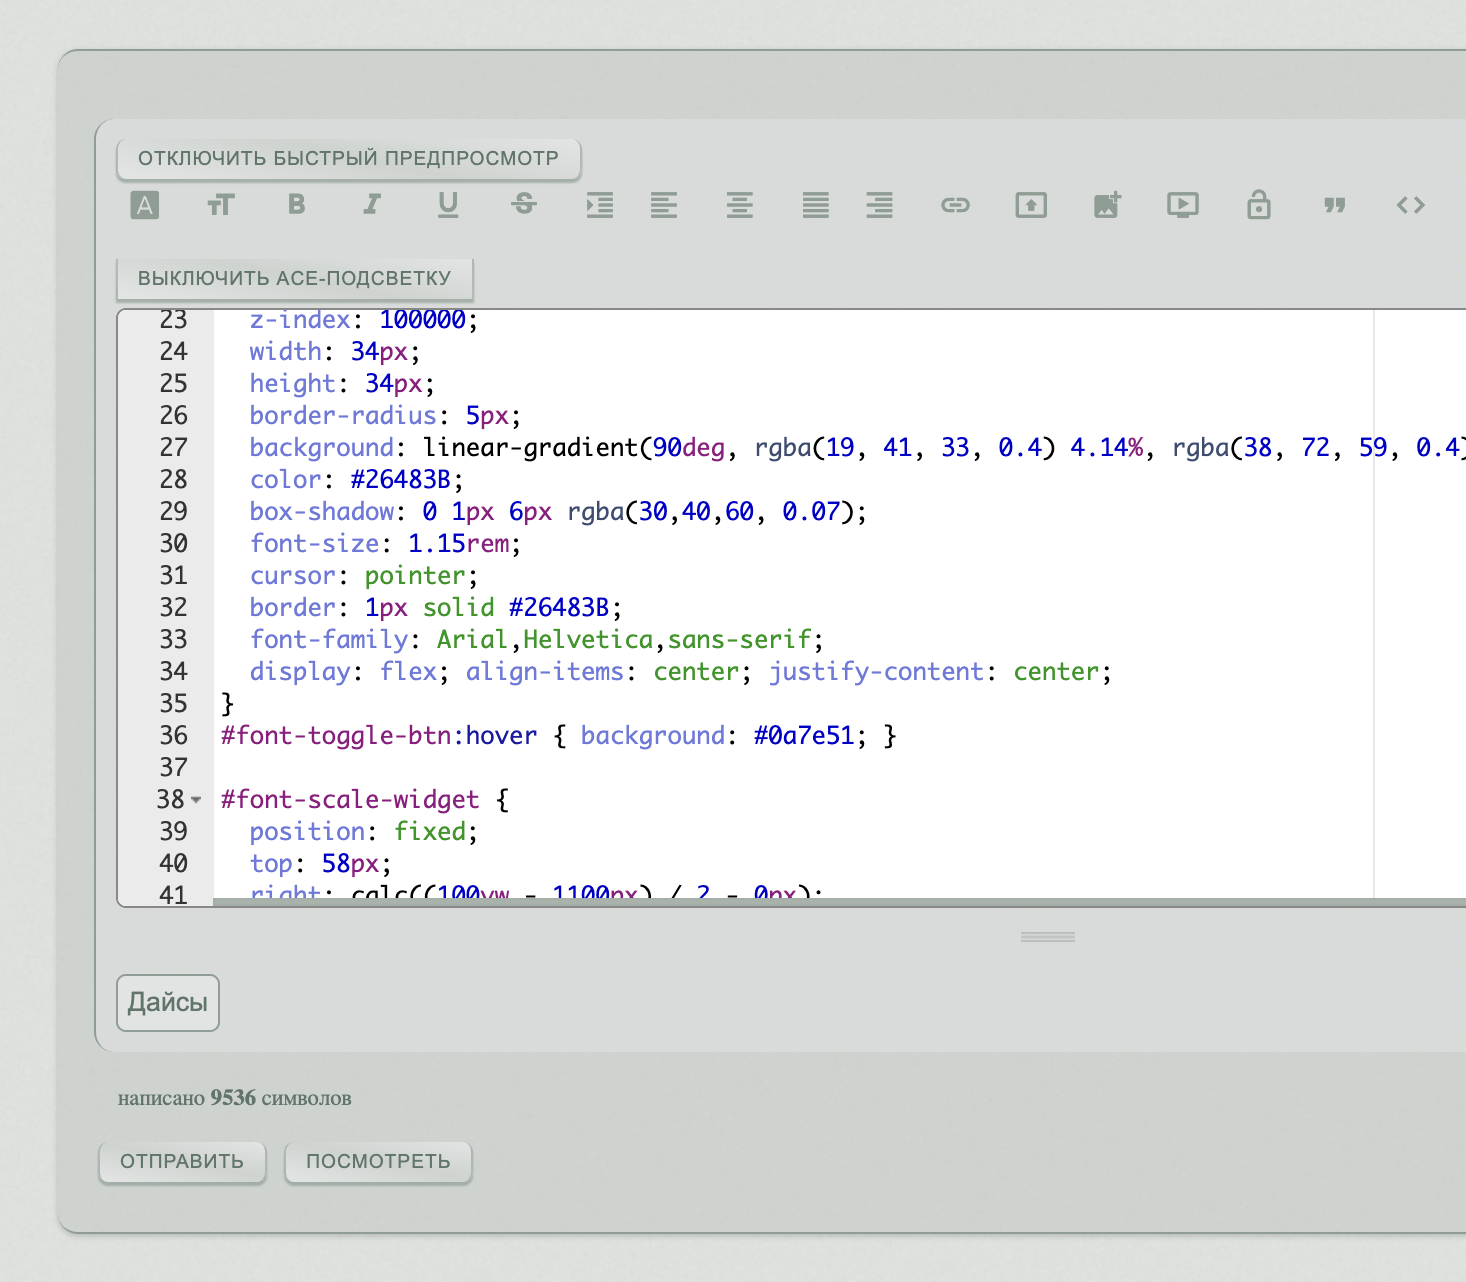
Task: Collapse the code block at line 38
Action: (x=197, y=800)
